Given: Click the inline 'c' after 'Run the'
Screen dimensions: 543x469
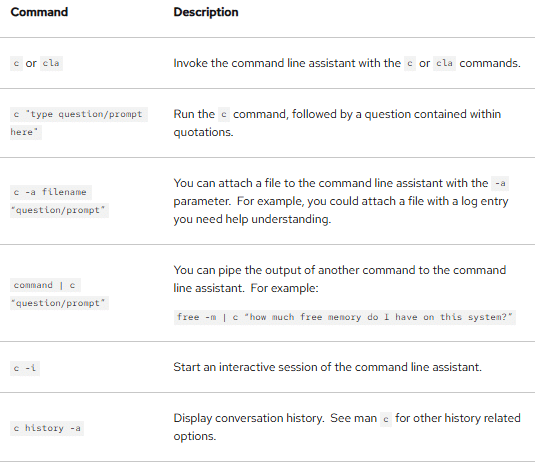Looking at the screenshot, I should click(x=224, y=114).
